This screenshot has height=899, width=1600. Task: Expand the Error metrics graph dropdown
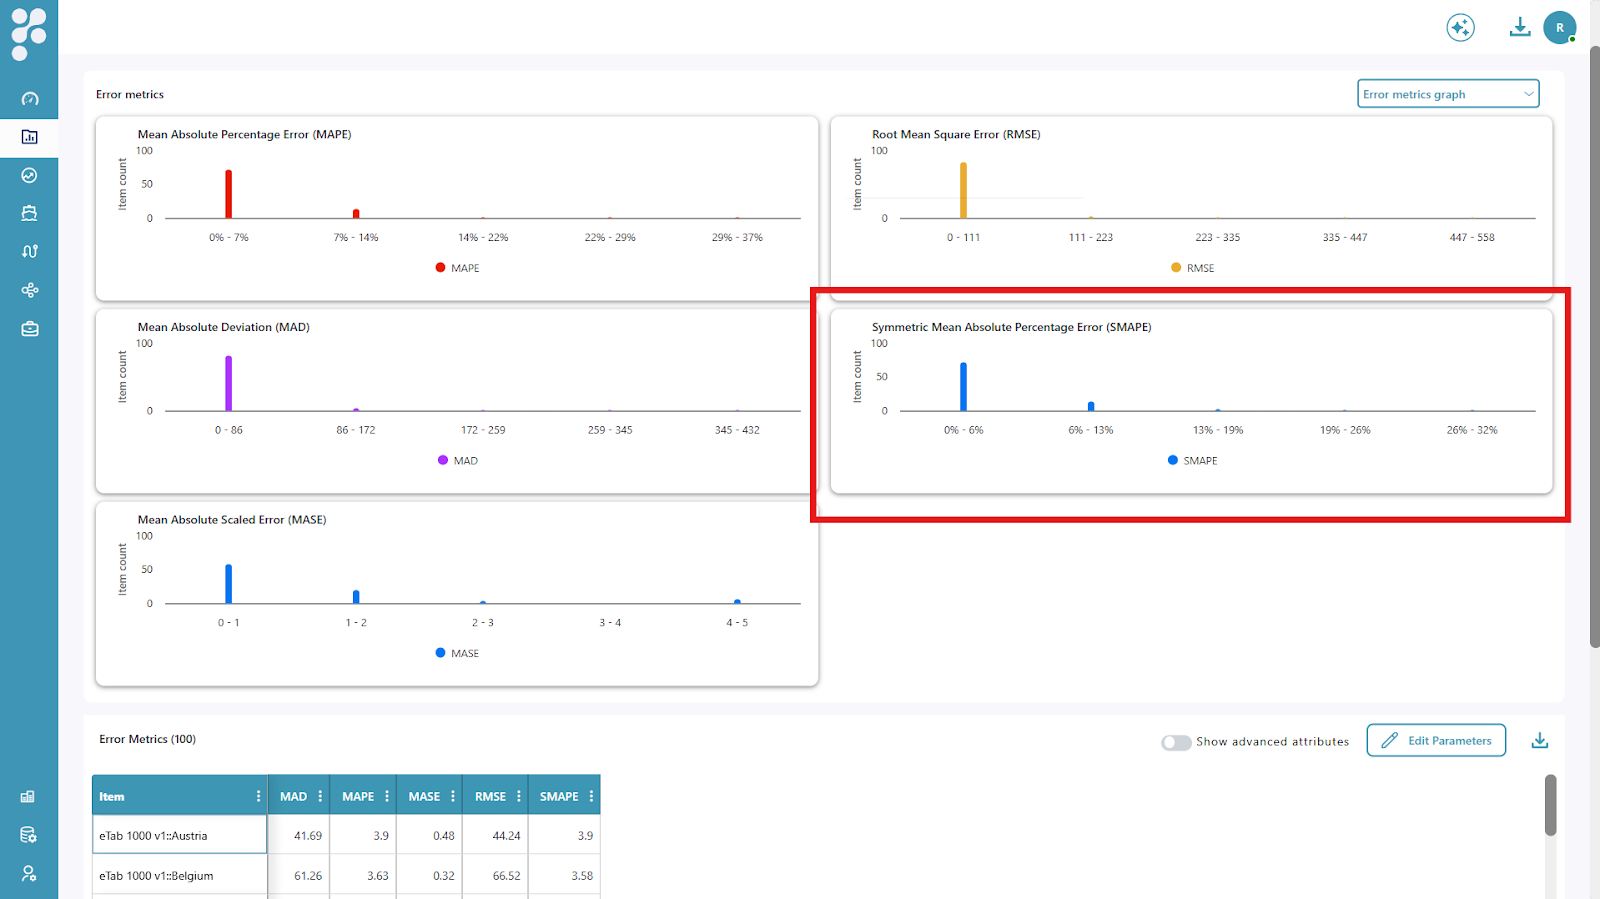click(x=1448, y=94)
